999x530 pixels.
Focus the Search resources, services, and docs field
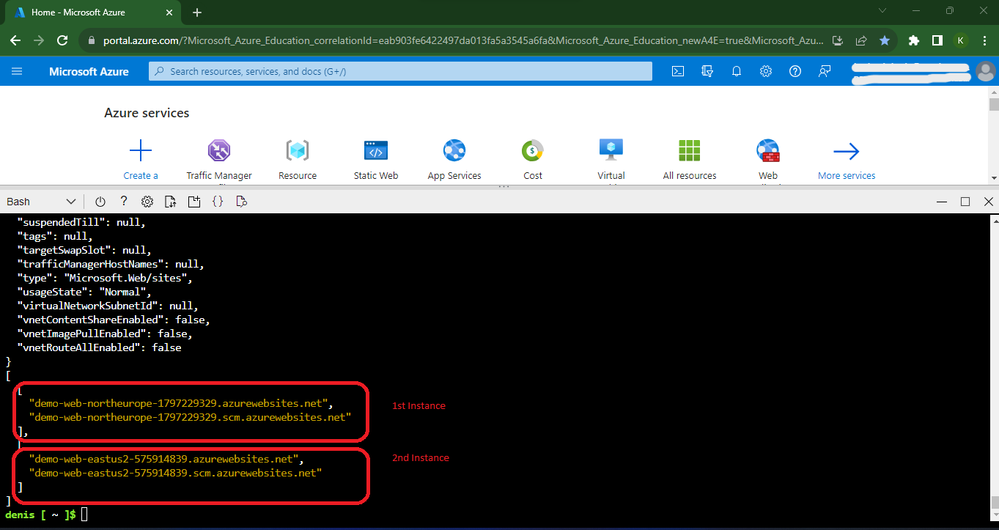(x=400, y=71)
